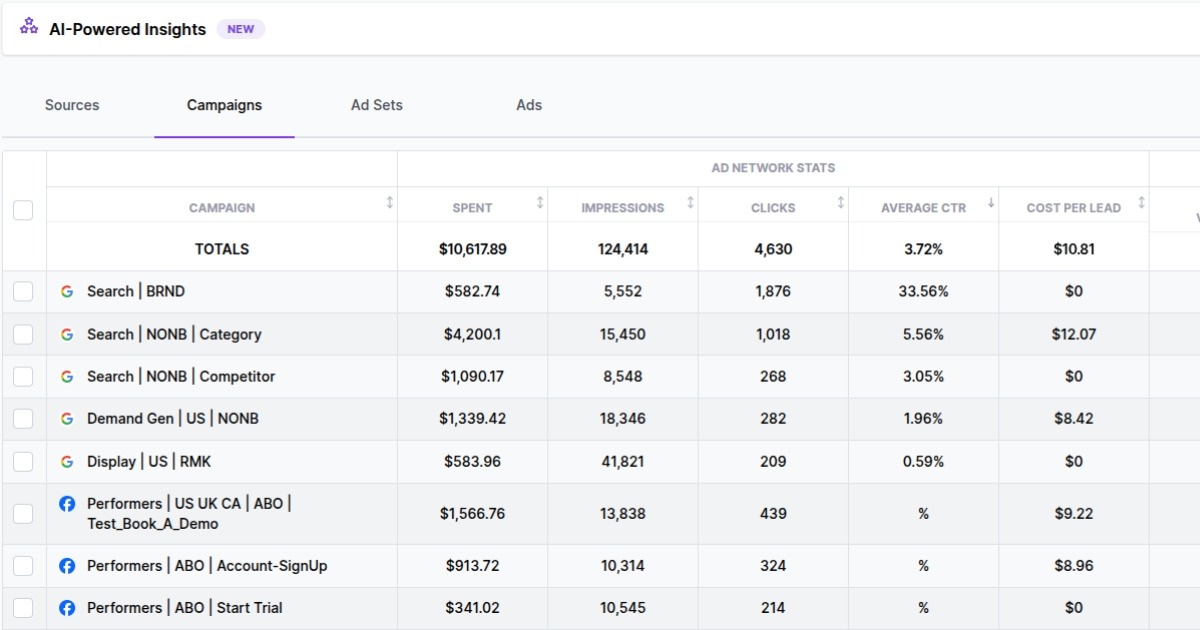Click the AVERAGE CTR header label
The width and height of the screenshot is (1200, 630).
923,208
